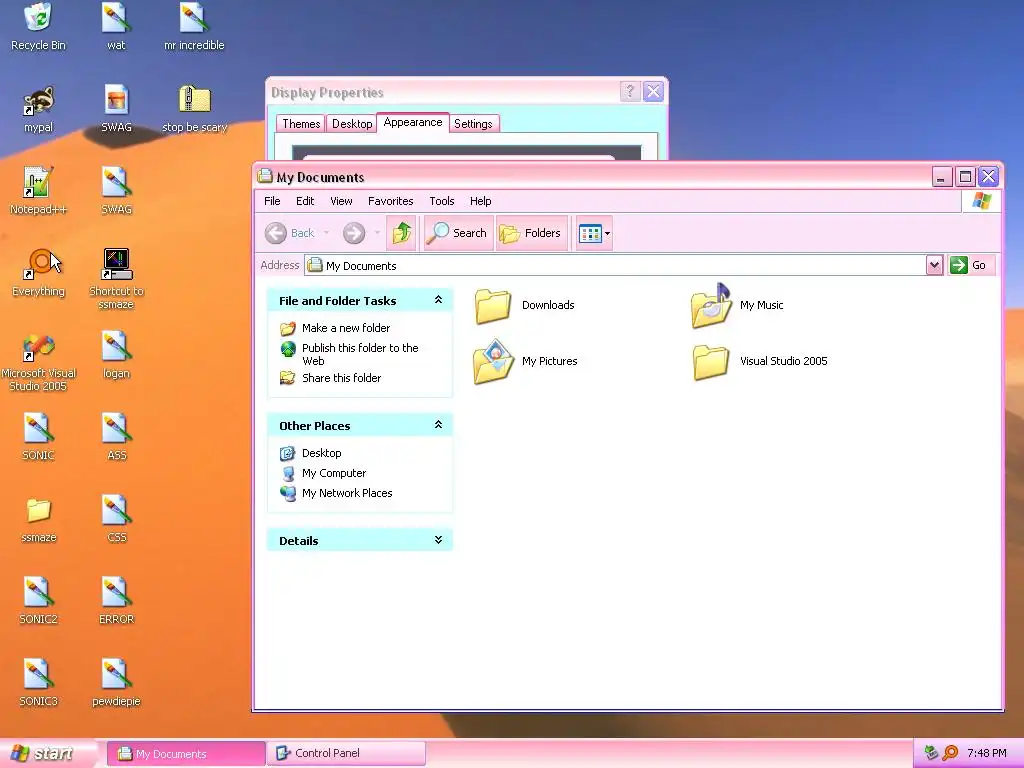Viewport: 1024px width, 768px height.
Task: Click the Back navigation button
Action: pyautogui.click(x=289, y=233)
